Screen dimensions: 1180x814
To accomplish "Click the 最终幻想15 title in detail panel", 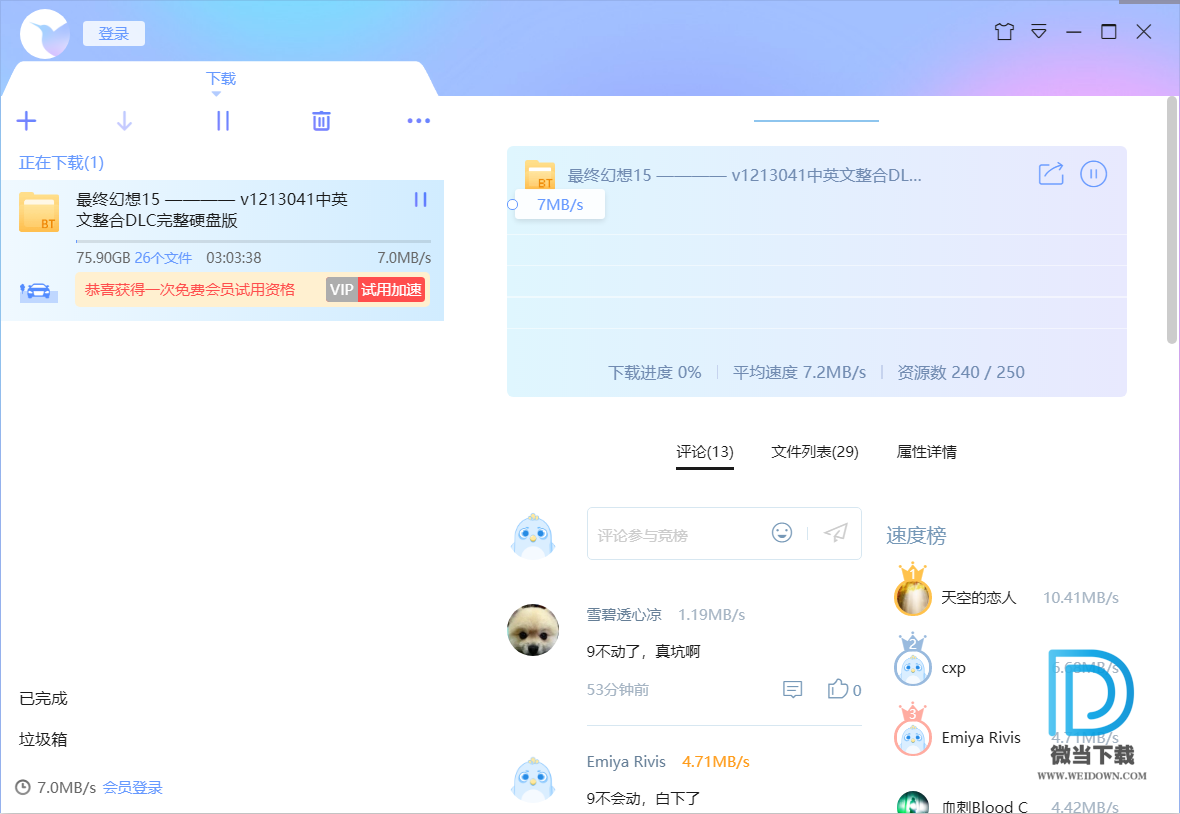I will pos(744,175).
